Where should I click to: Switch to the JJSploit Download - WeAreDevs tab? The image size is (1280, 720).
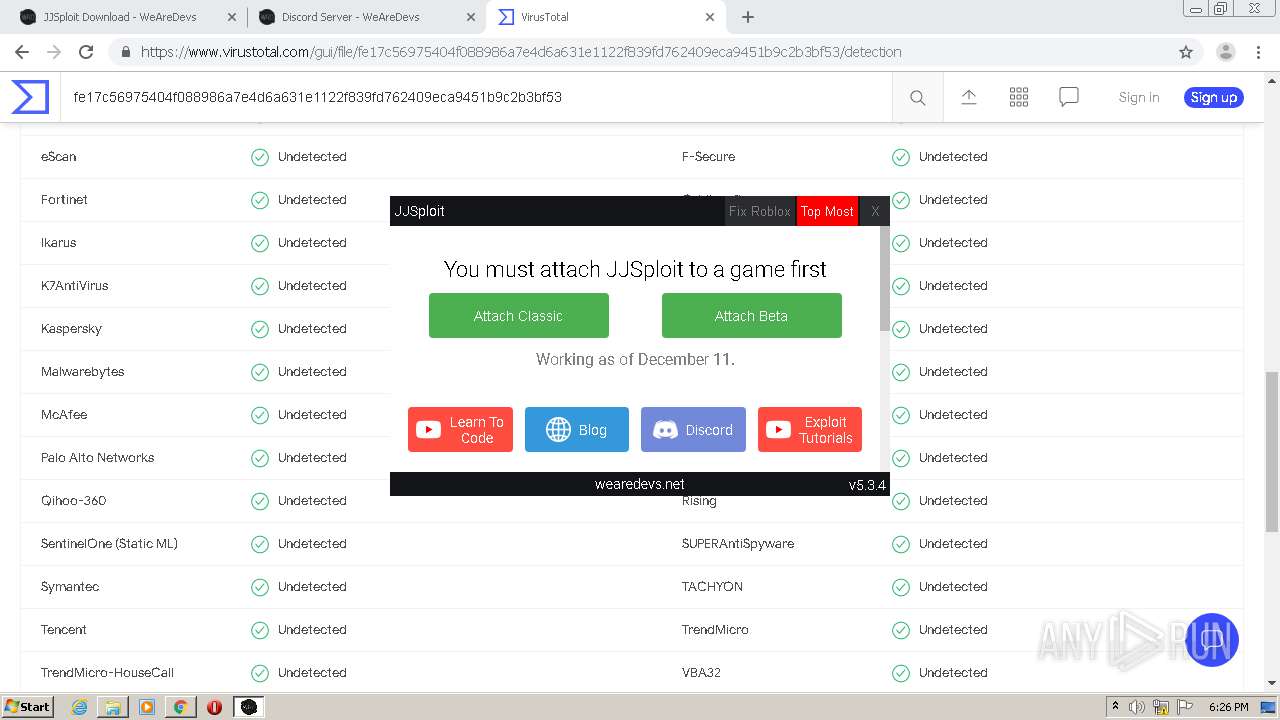coord(120,17)
